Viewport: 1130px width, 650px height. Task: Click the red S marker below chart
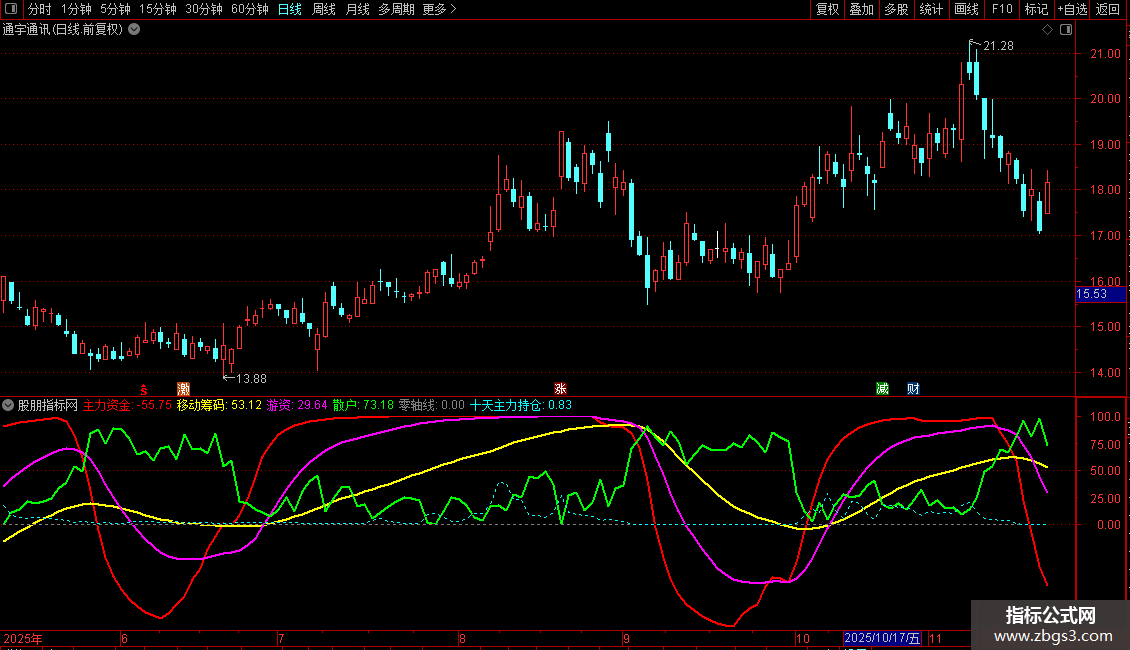[x=144, y=389]
